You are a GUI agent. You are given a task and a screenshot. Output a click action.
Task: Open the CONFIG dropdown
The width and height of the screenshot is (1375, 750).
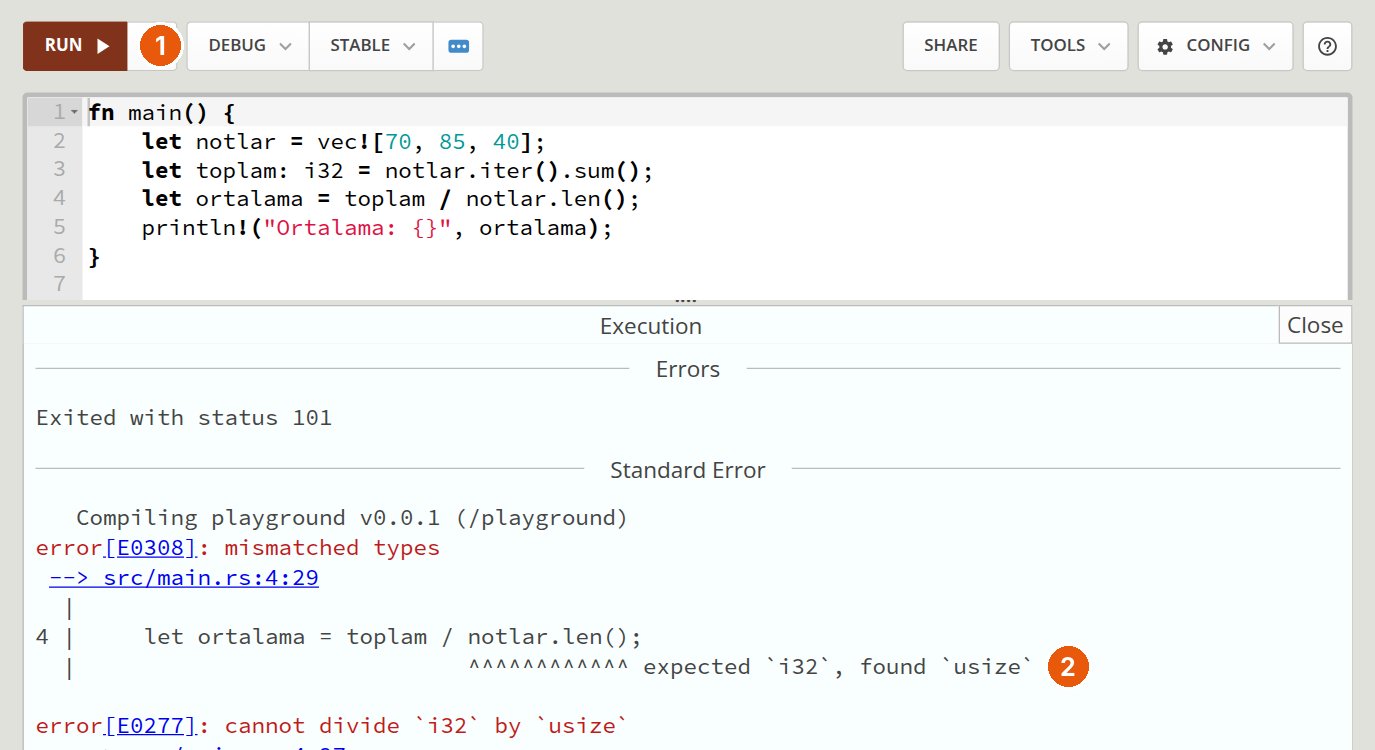tap(1215, 46)
